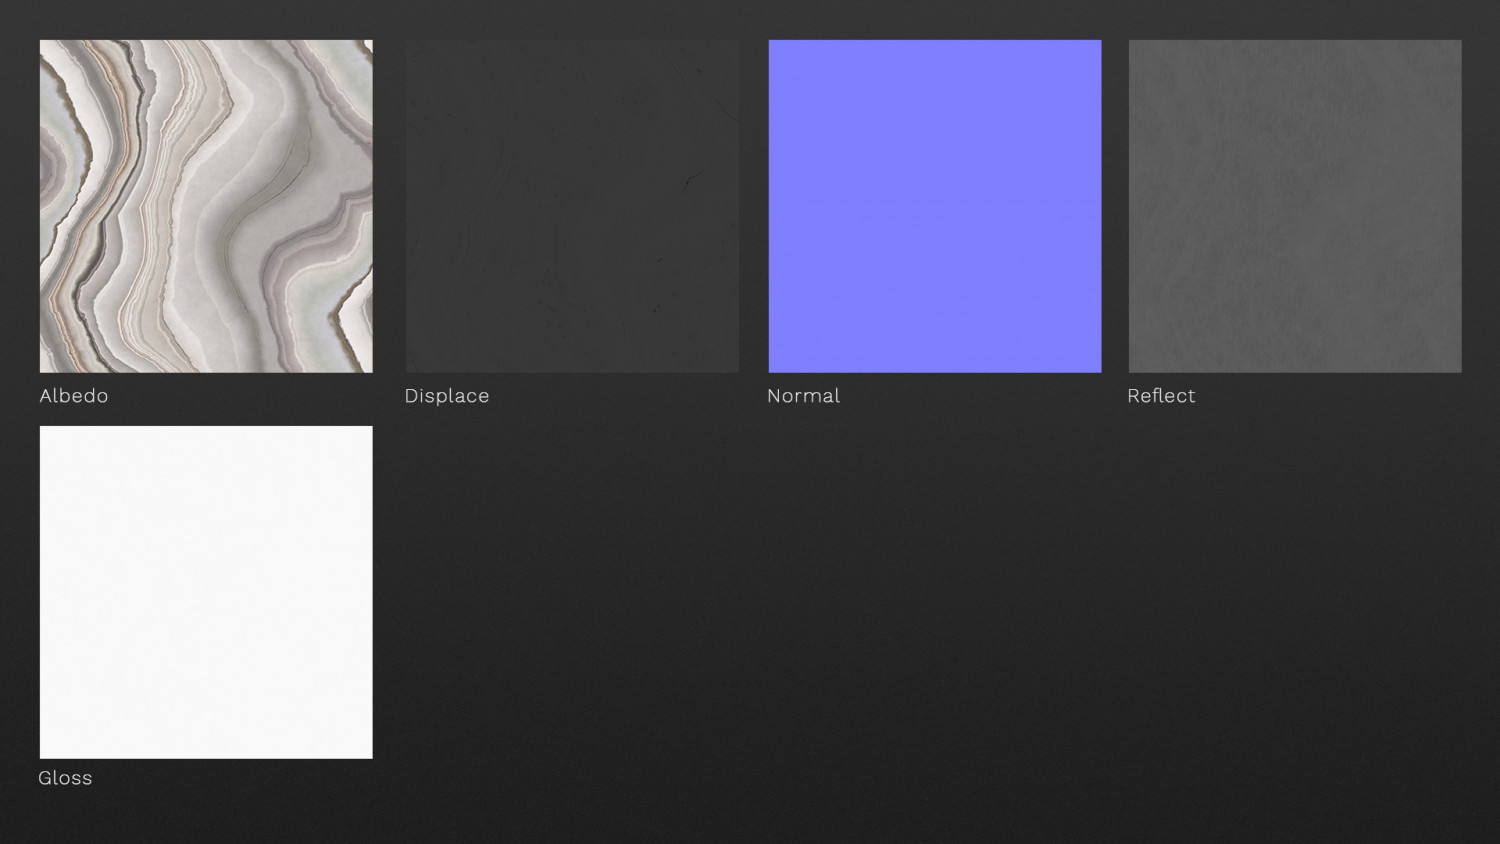The height and width of the screenshot is (844, 1500).
Task: Click the "Normal" label text
Action: click(x=803, y=396)
